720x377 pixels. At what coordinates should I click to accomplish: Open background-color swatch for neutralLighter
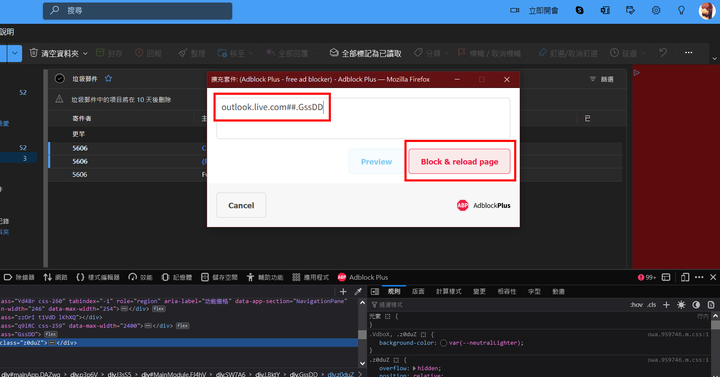443,343
